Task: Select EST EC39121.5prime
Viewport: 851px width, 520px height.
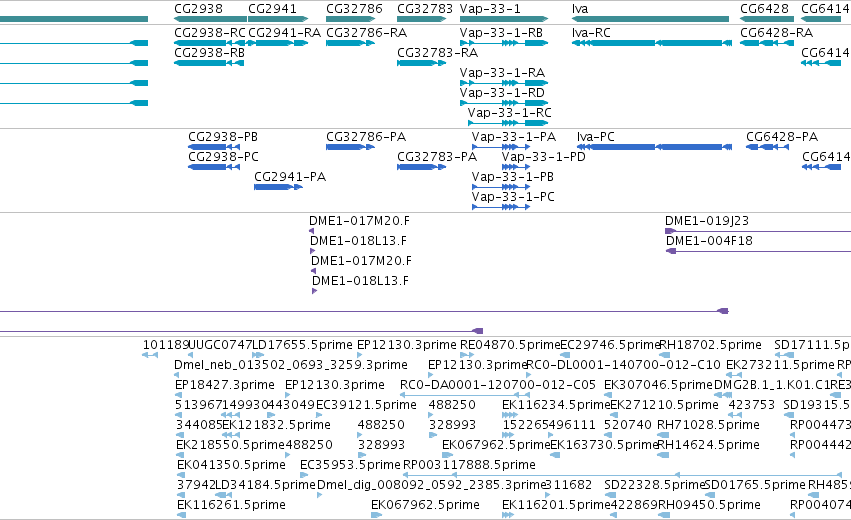Action: point(366,405)
